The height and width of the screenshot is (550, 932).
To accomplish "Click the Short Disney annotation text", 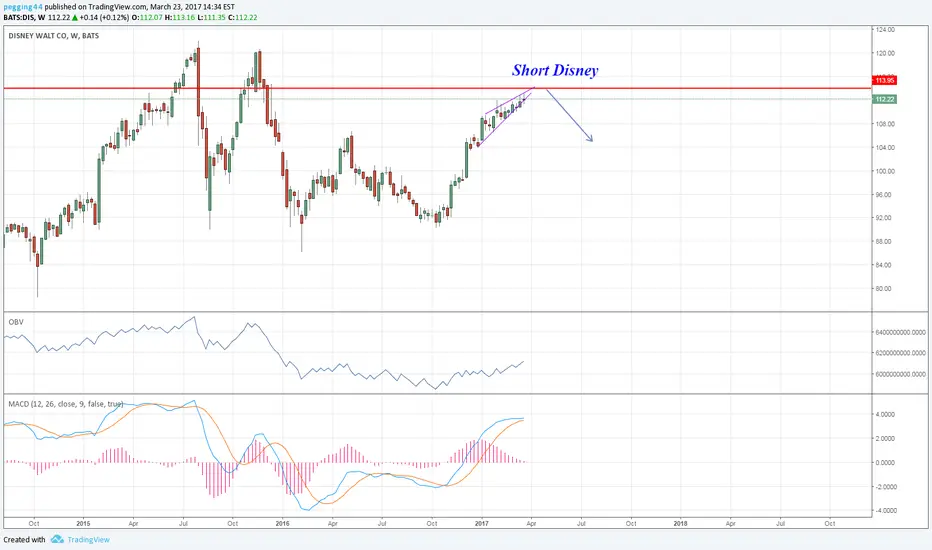I will [x=555, y=70].
